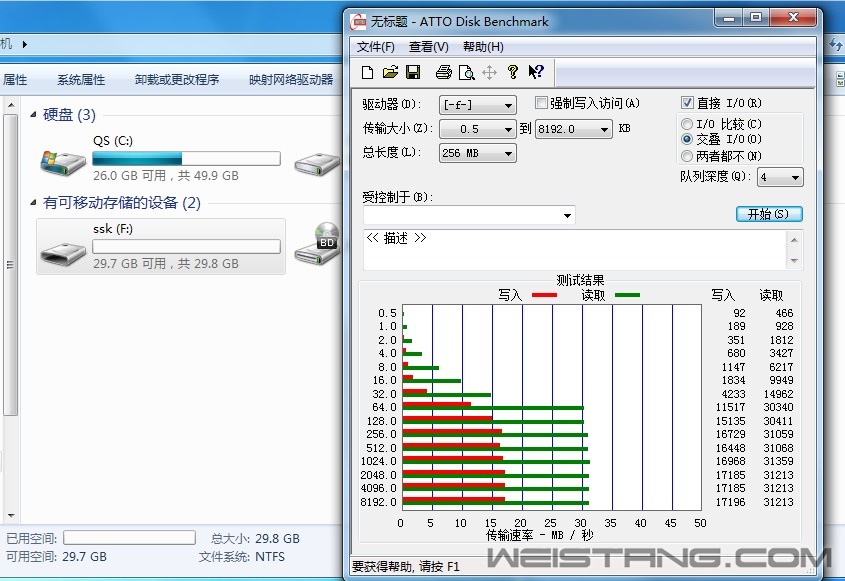This screenshot has height=581, width=845.
Task: Open the 查看(V) menu
Action: pyautogui.click(x=428, y=47)
